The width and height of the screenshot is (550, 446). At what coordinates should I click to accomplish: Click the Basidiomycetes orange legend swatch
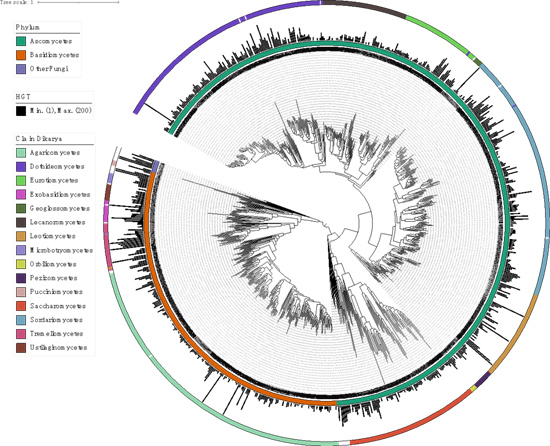tap(21, 55)
